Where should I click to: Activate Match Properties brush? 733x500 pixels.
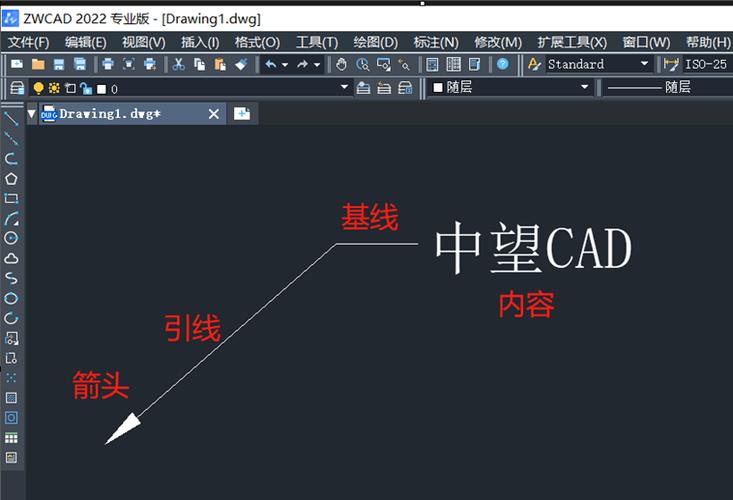coord(241,64)
